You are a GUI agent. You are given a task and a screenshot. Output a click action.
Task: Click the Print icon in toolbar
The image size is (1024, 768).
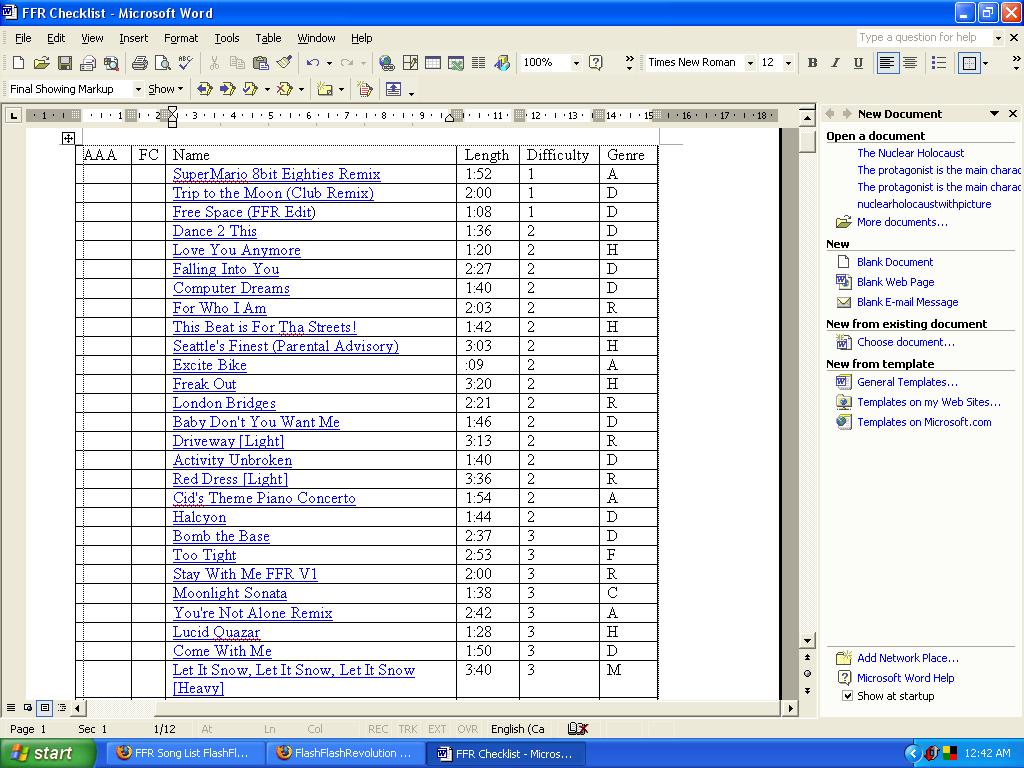pyautogui.click(x=139, y=63)
